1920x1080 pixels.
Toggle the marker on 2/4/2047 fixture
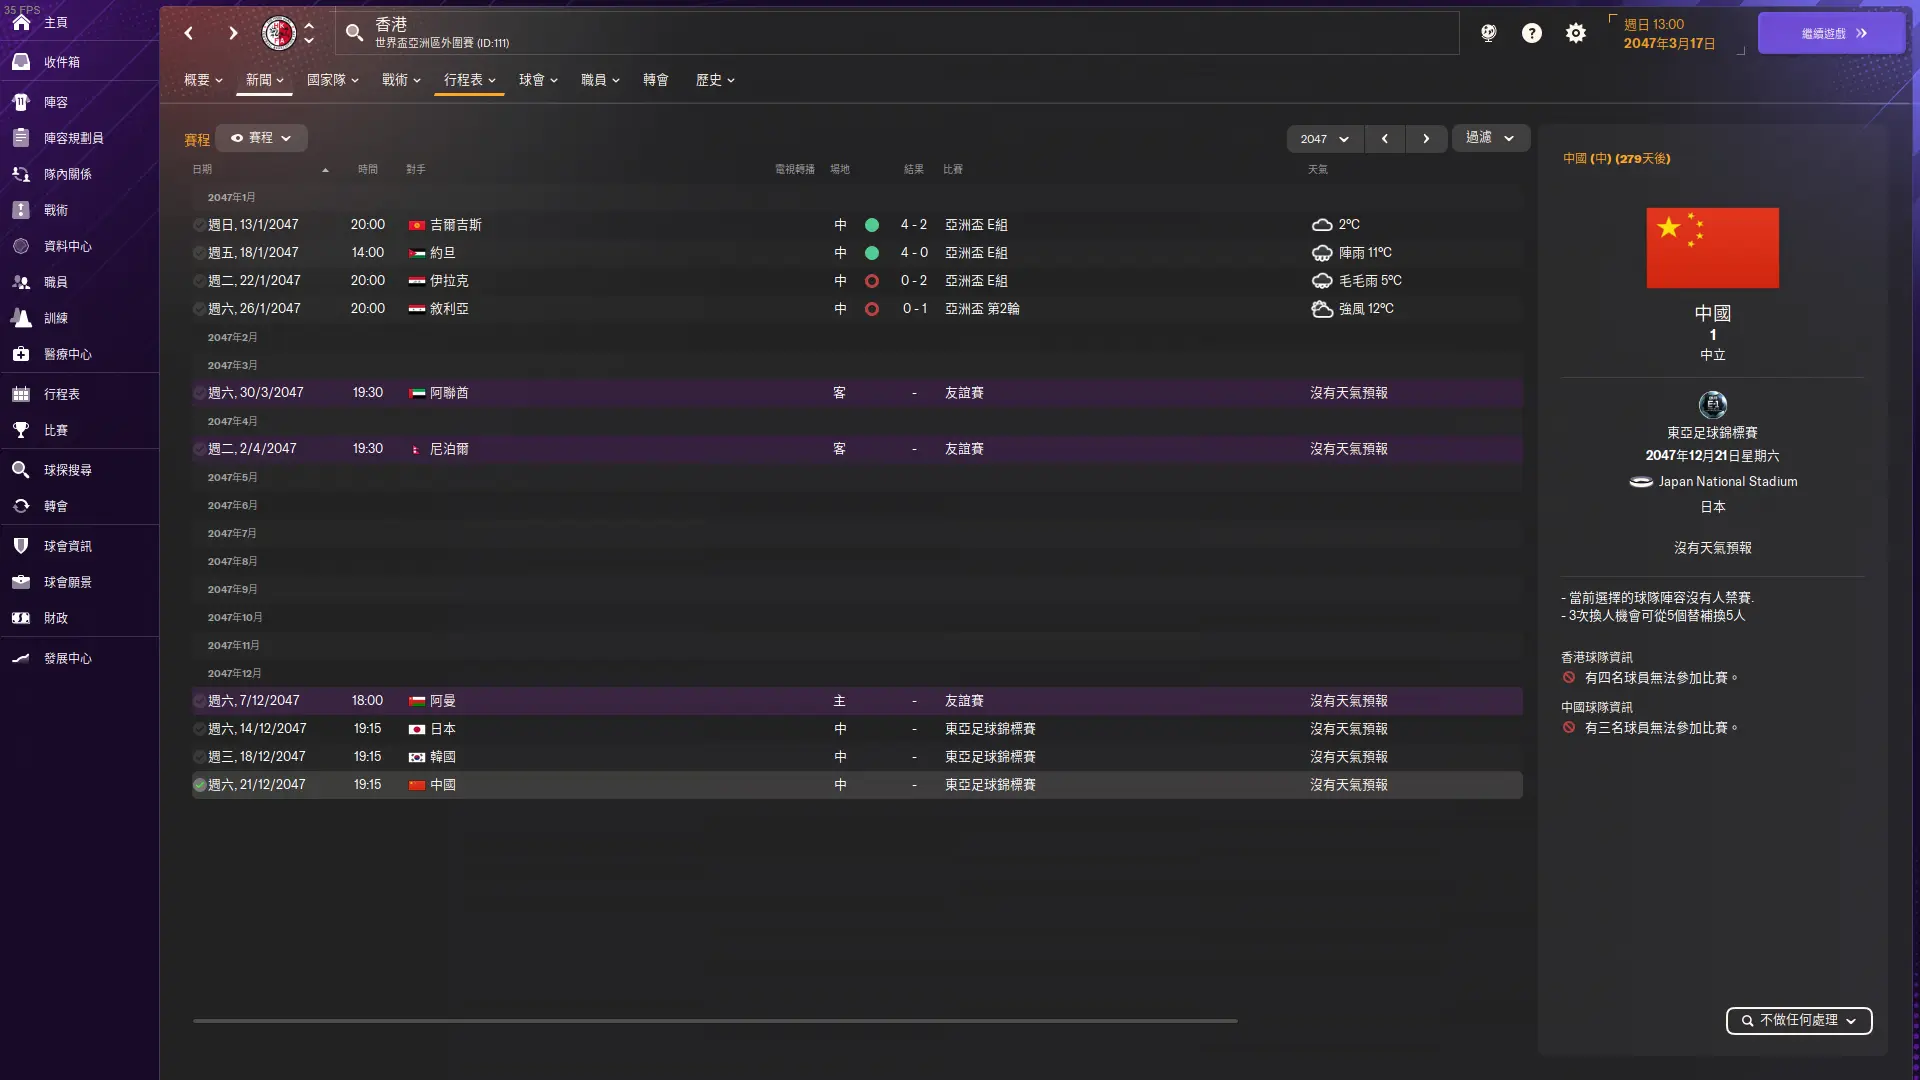(x=199, y=449)
